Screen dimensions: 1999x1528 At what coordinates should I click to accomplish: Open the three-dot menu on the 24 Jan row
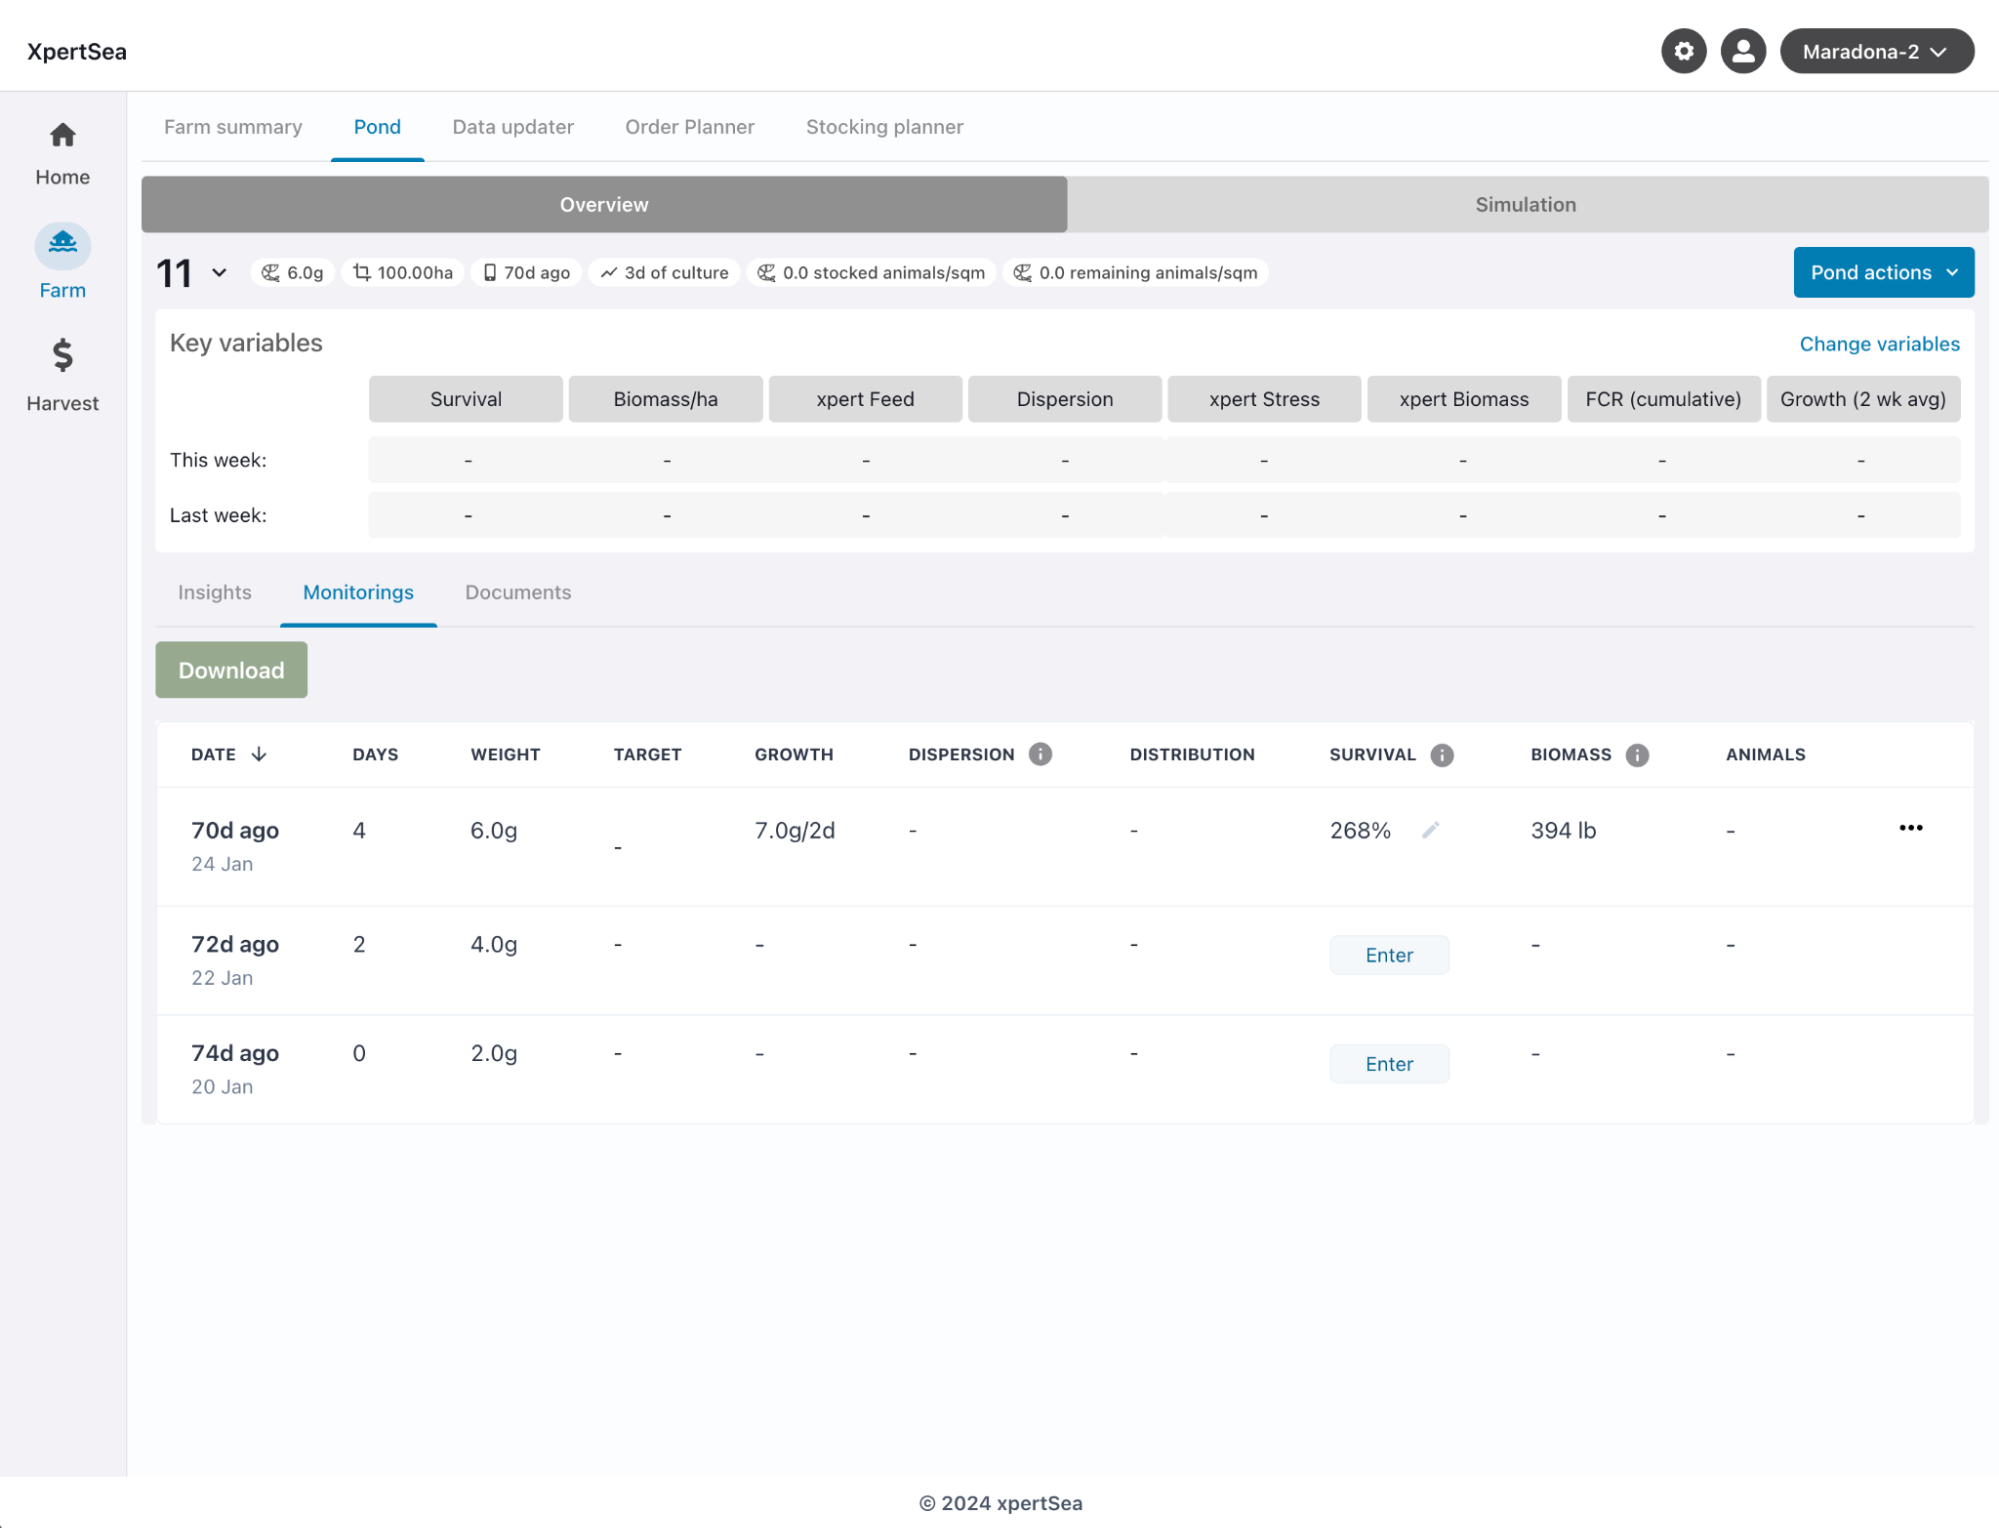pyautogui.click(x=1911, y=828)
